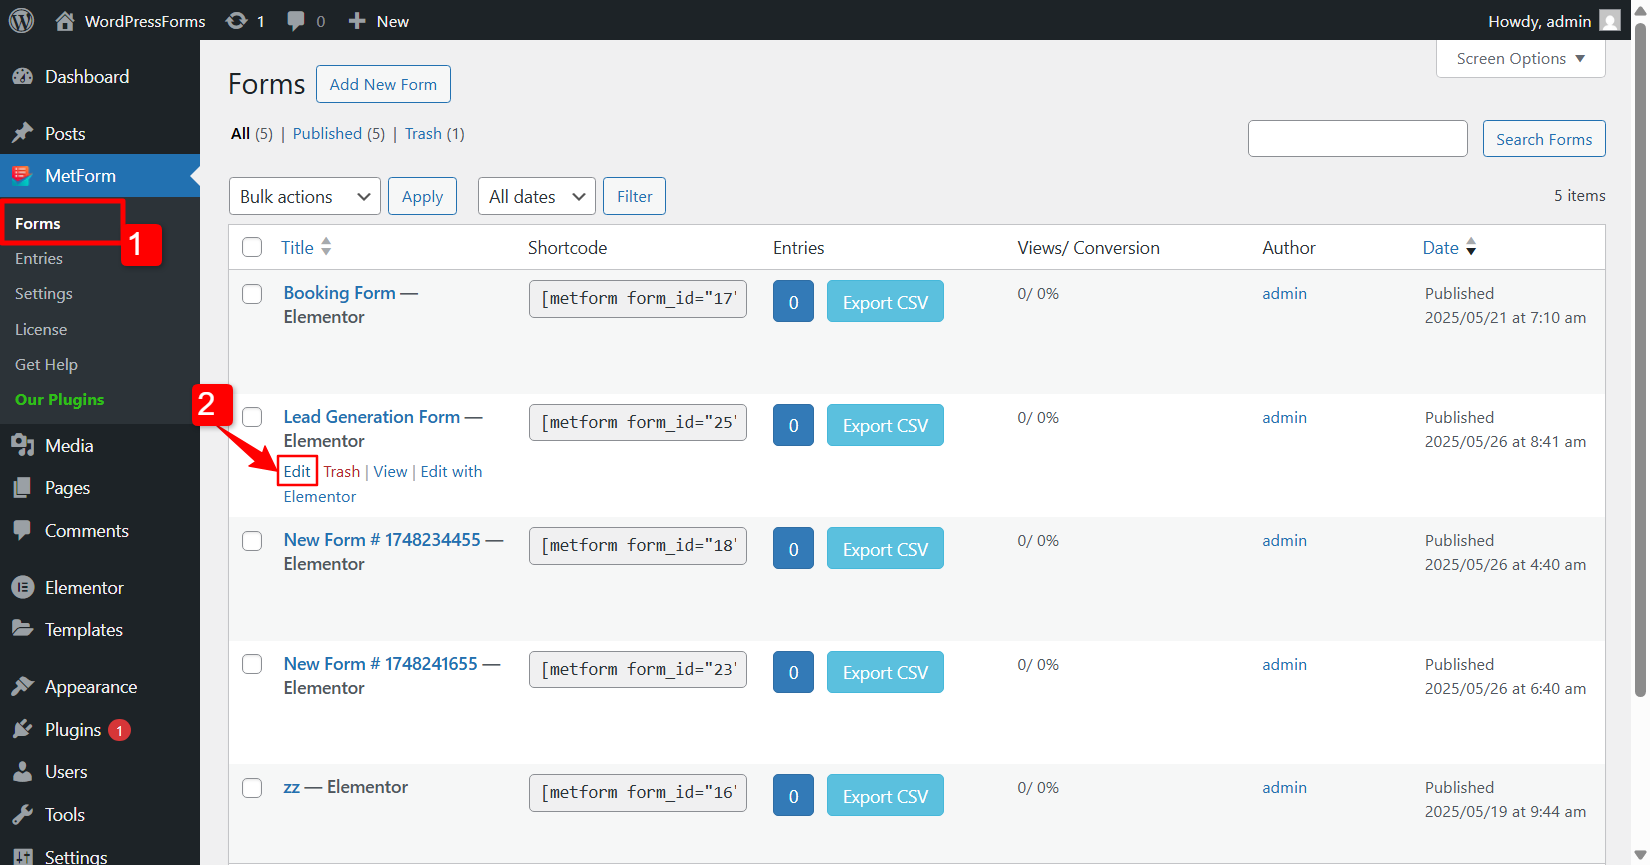Click the MetForm logo icon

[22, 176]
